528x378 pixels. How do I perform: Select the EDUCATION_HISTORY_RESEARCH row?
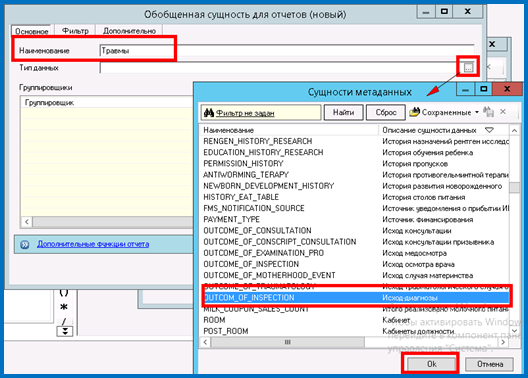tap(355, 152)
